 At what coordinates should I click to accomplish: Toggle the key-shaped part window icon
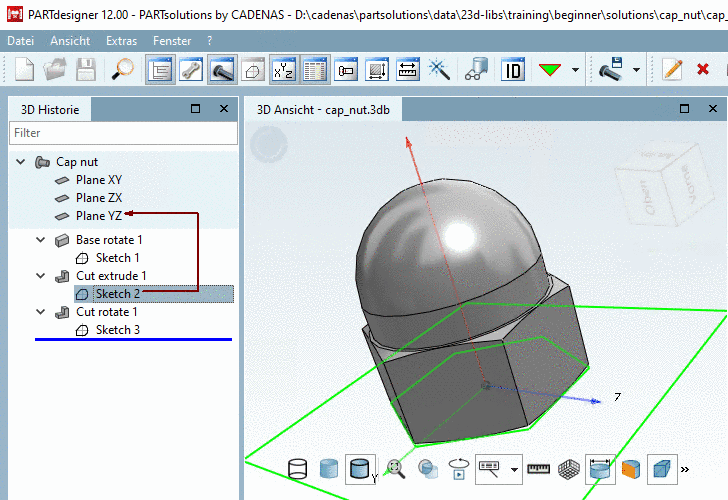tap(346, 70)
